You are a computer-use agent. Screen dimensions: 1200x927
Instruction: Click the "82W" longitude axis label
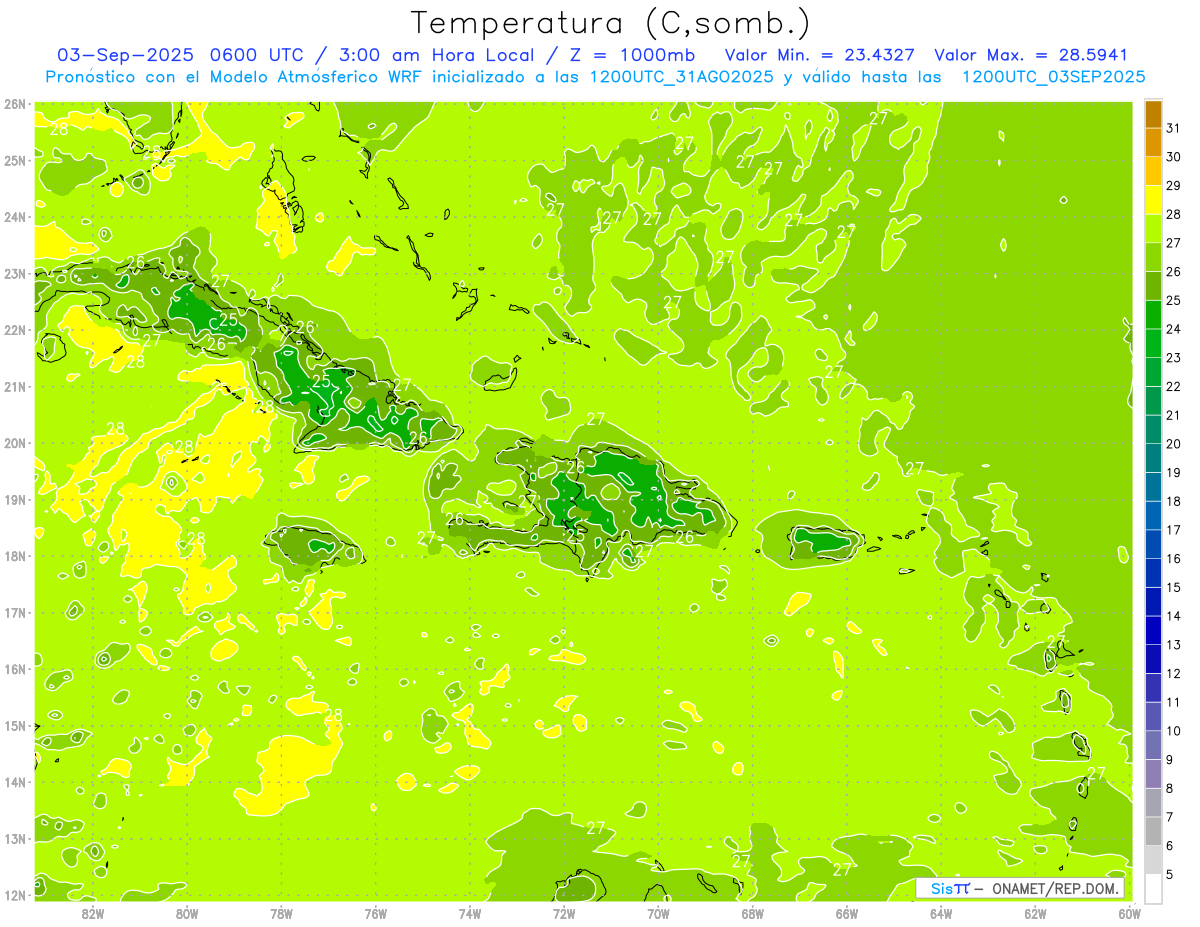pyautogui.click(x=93, y=913)
